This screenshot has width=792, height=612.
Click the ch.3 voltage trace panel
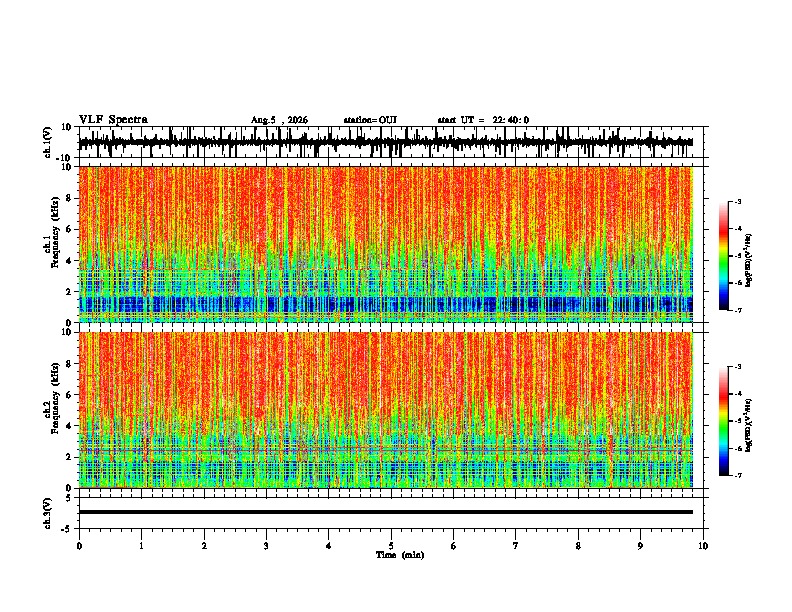tap(390, 513)
